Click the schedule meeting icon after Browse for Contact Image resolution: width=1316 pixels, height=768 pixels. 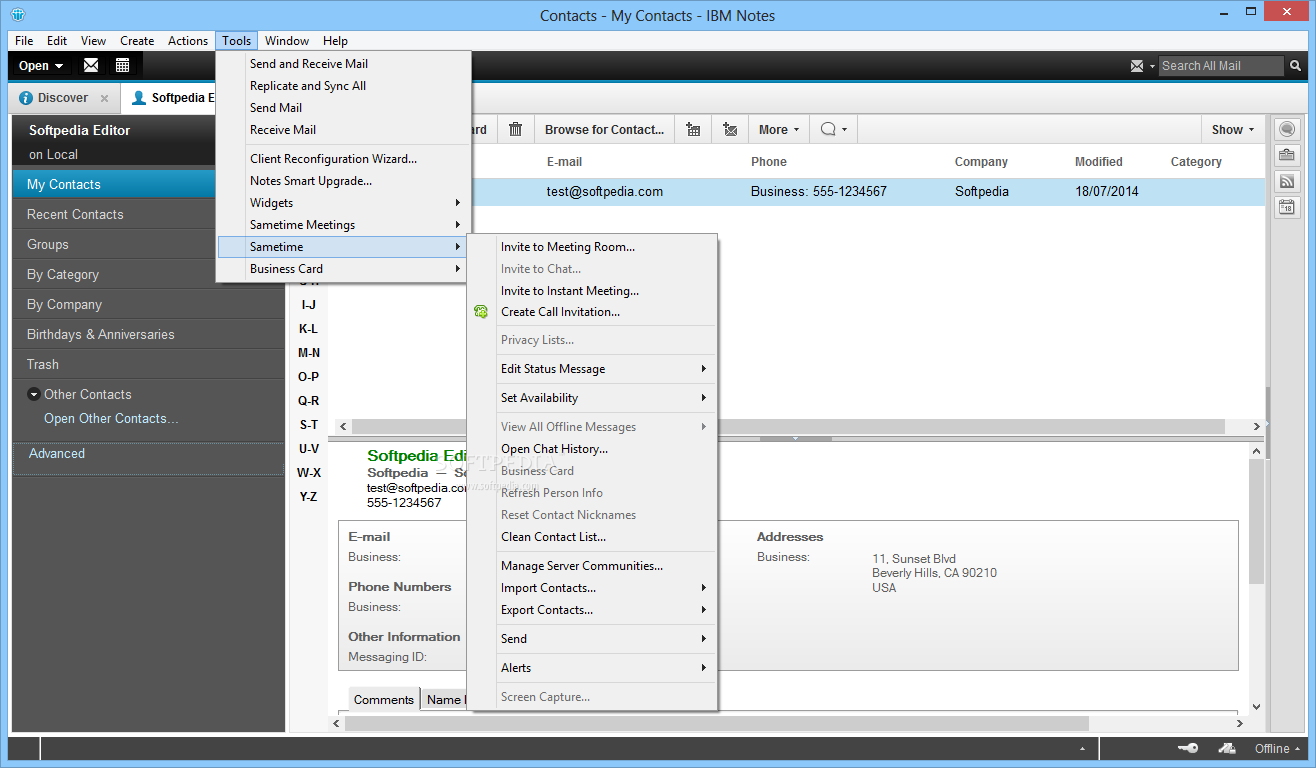coord(693,129)
